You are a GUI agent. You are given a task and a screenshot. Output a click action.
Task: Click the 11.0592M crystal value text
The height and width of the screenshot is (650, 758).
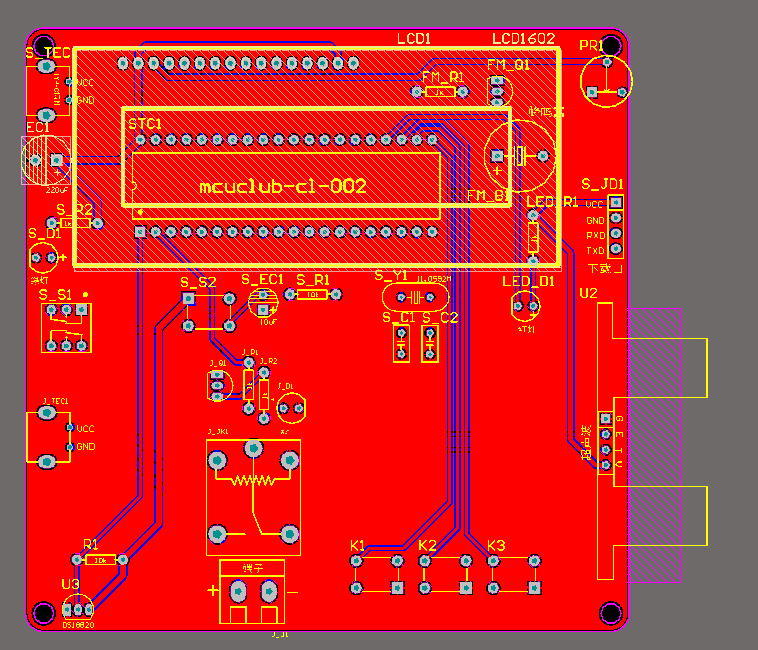click(x=434, y=279)
